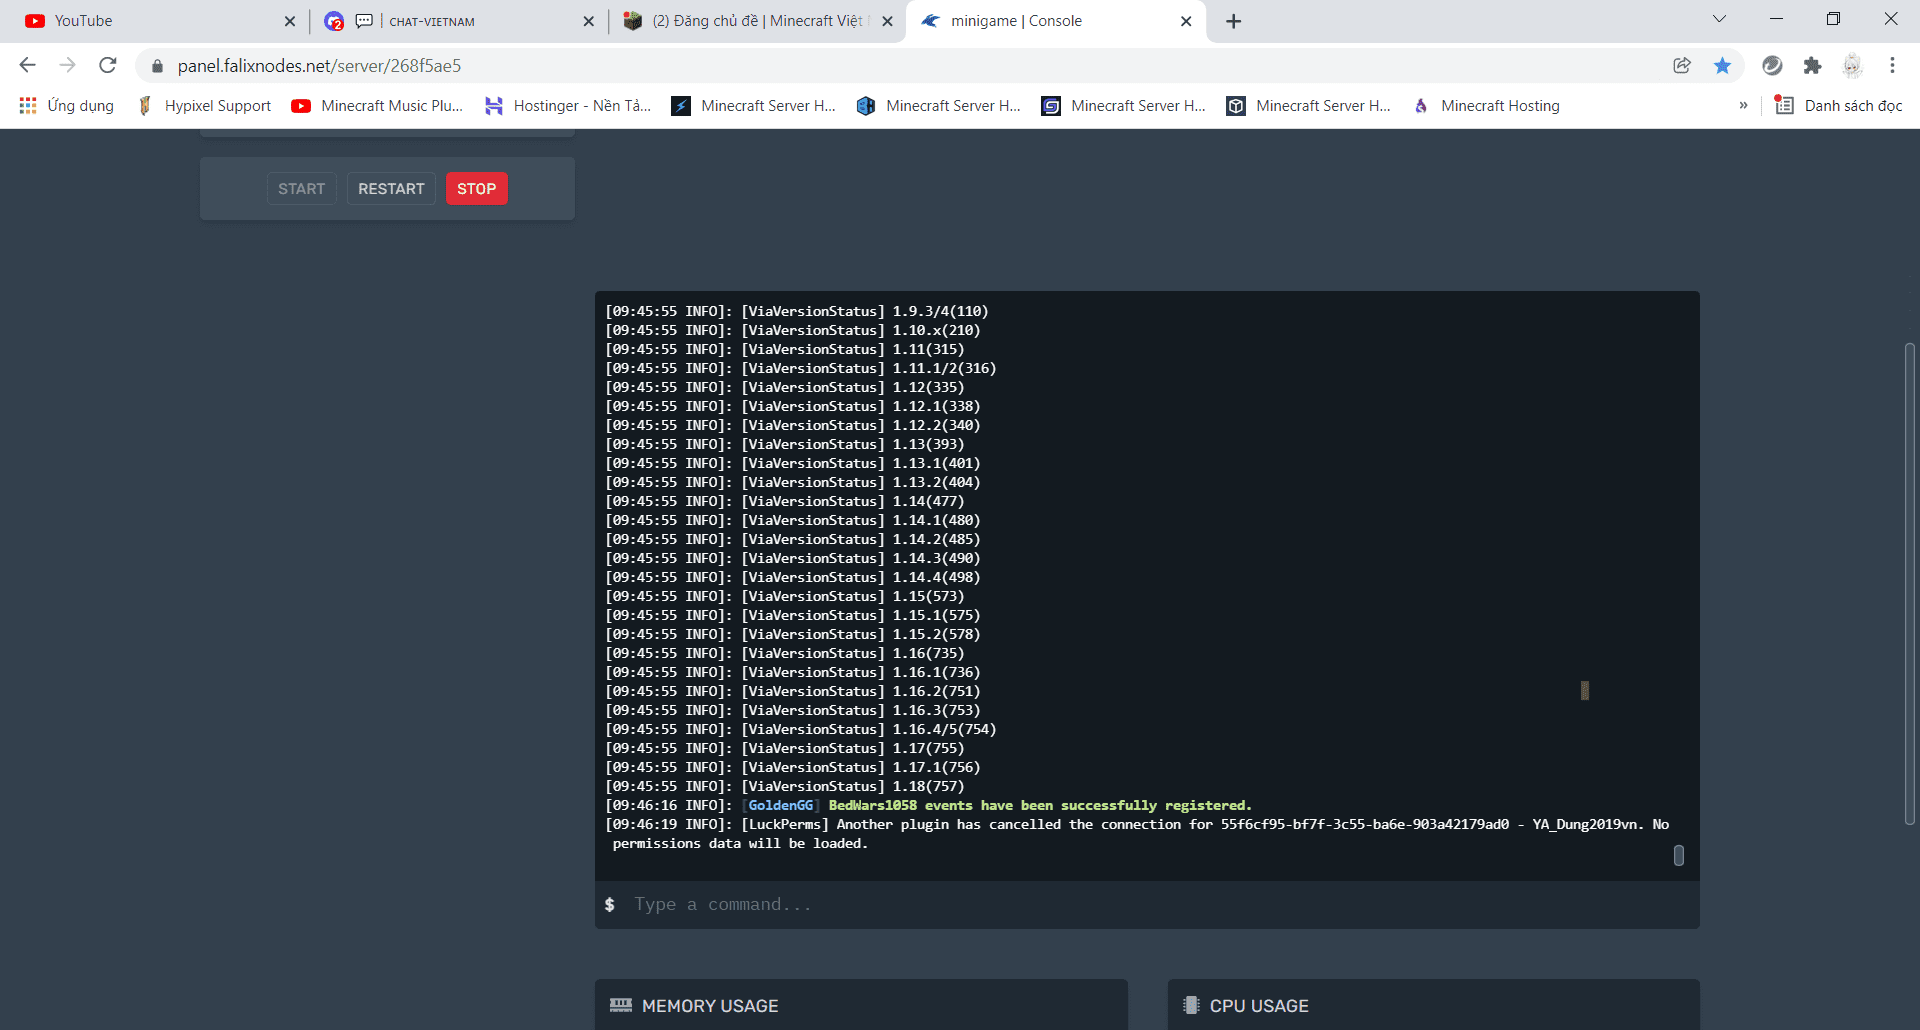Open the Hypixel Support bookmark
Image resolution: width=1920 pixels, height=1030 pixels.
click(x=204, y=105)
